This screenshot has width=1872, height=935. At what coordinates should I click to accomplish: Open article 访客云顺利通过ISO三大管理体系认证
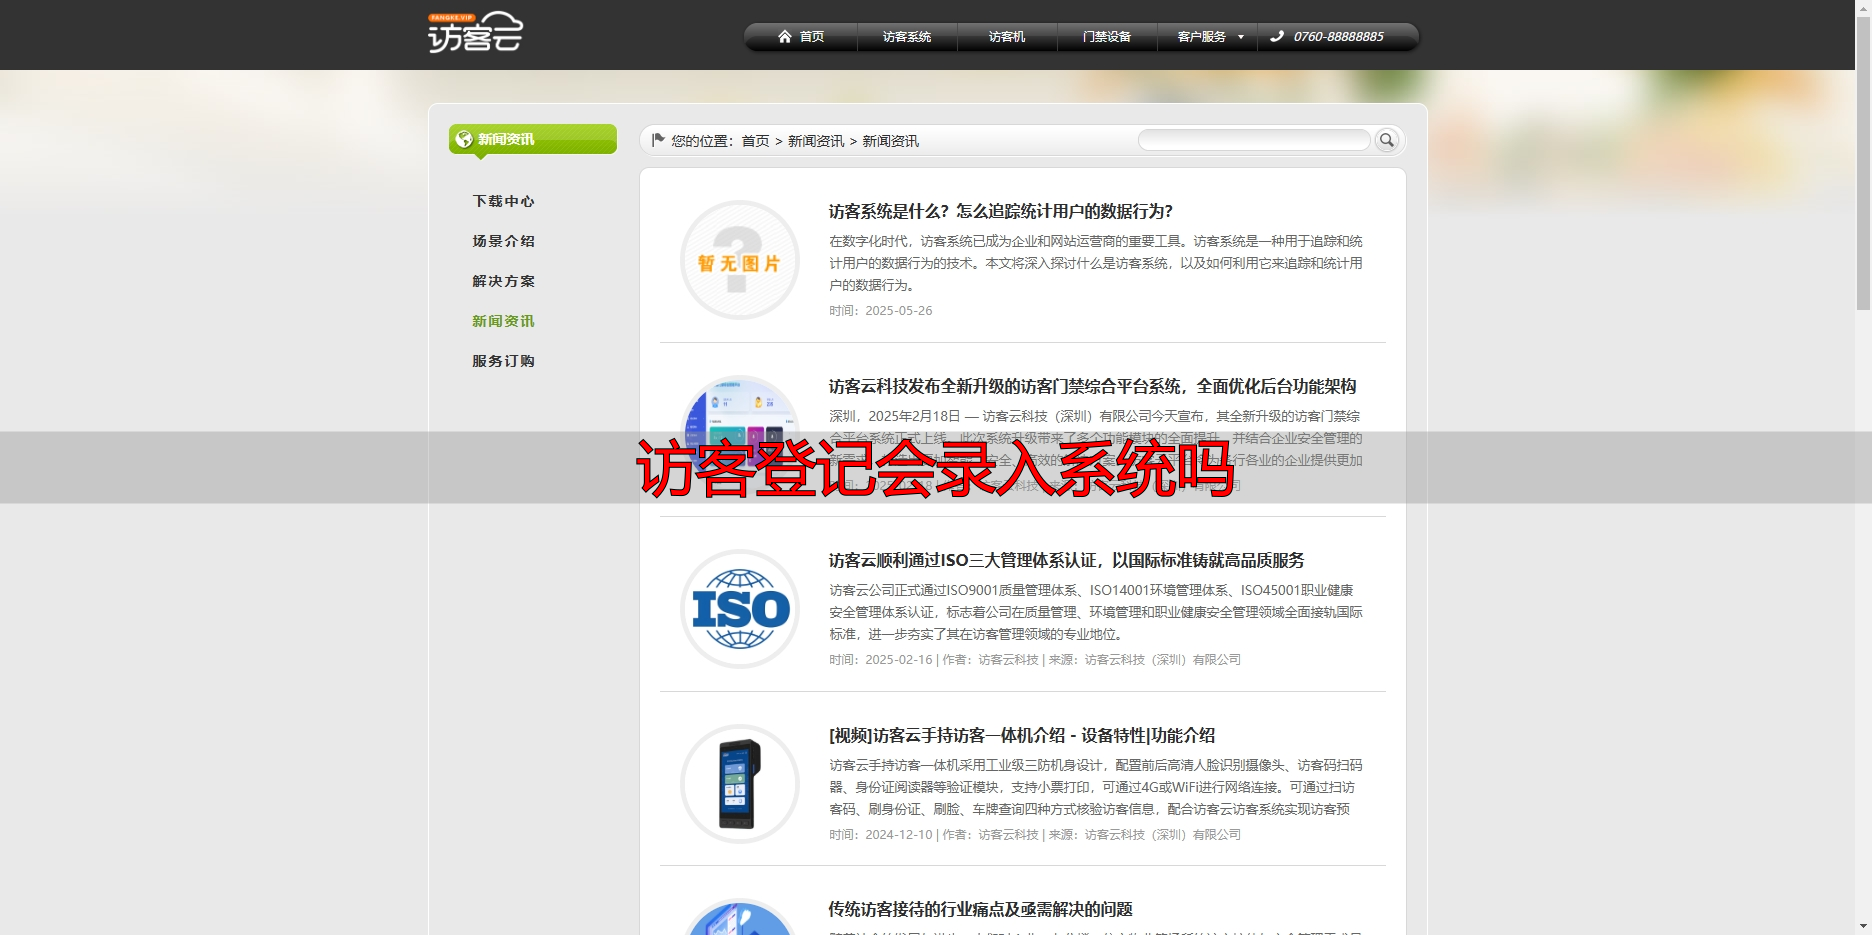(1067, 560)
